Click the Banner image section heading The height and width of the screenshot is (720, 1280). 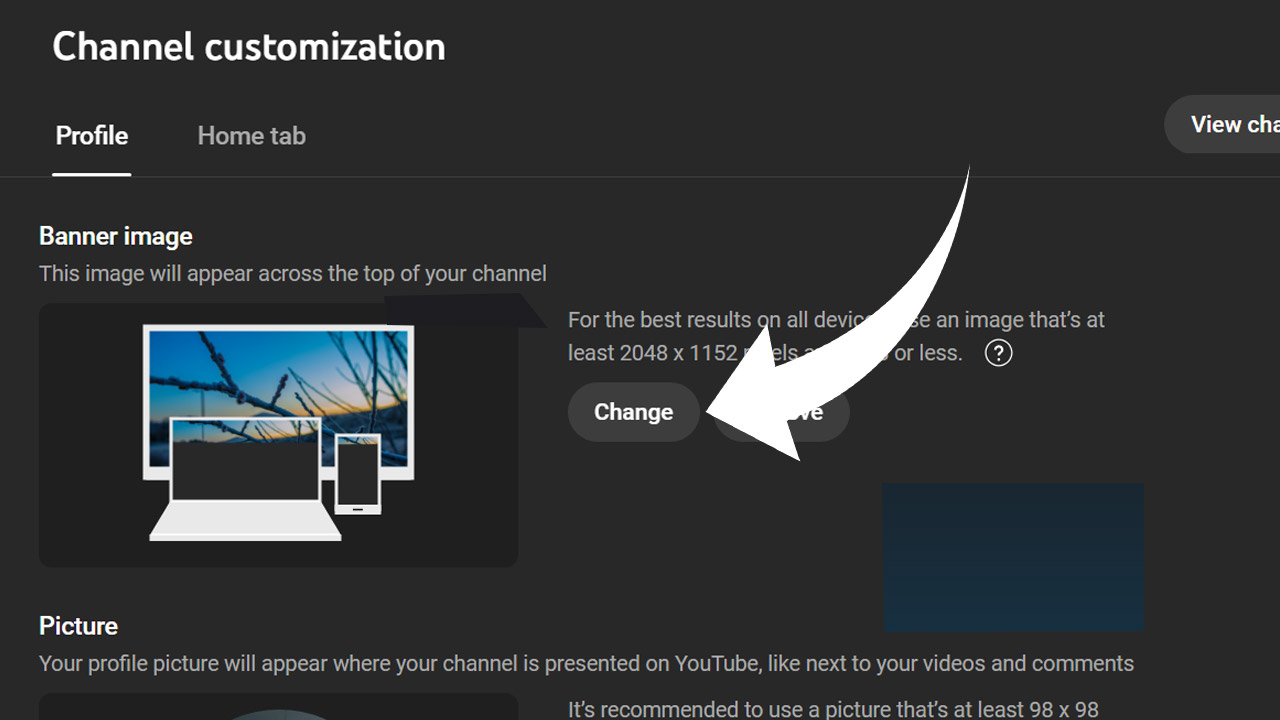(x=115, y=236)
